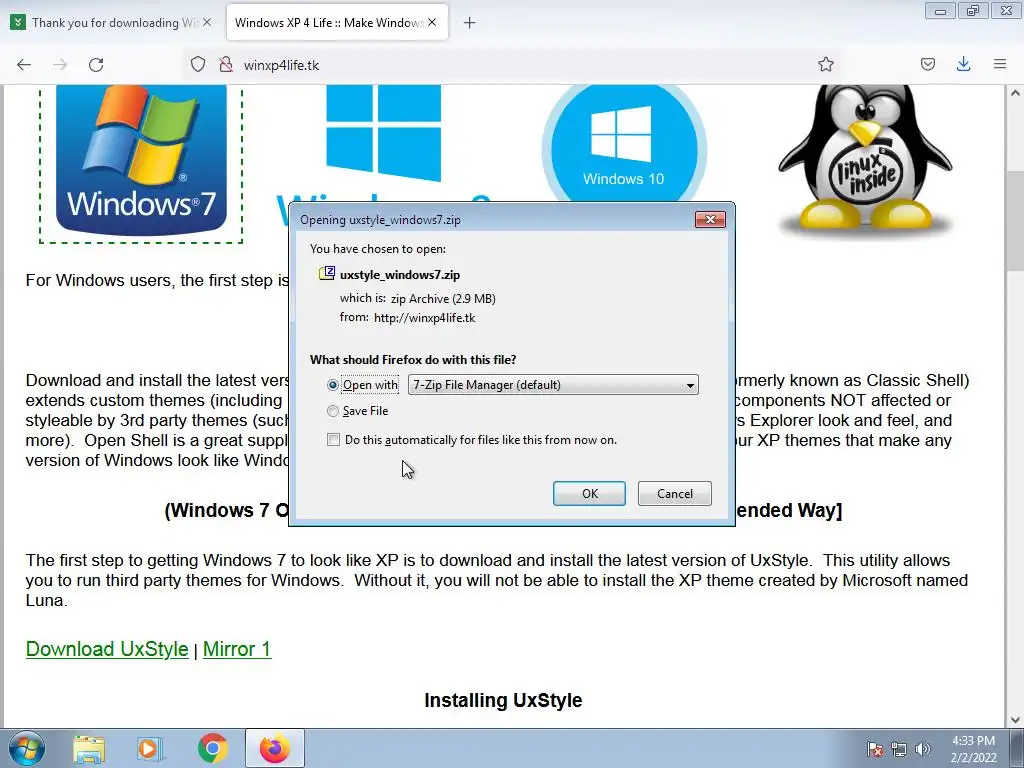The height and width of the screenshot is (768, 1024).
Task: Open the 'Mirror 1' download link
Action: [237, 649]
